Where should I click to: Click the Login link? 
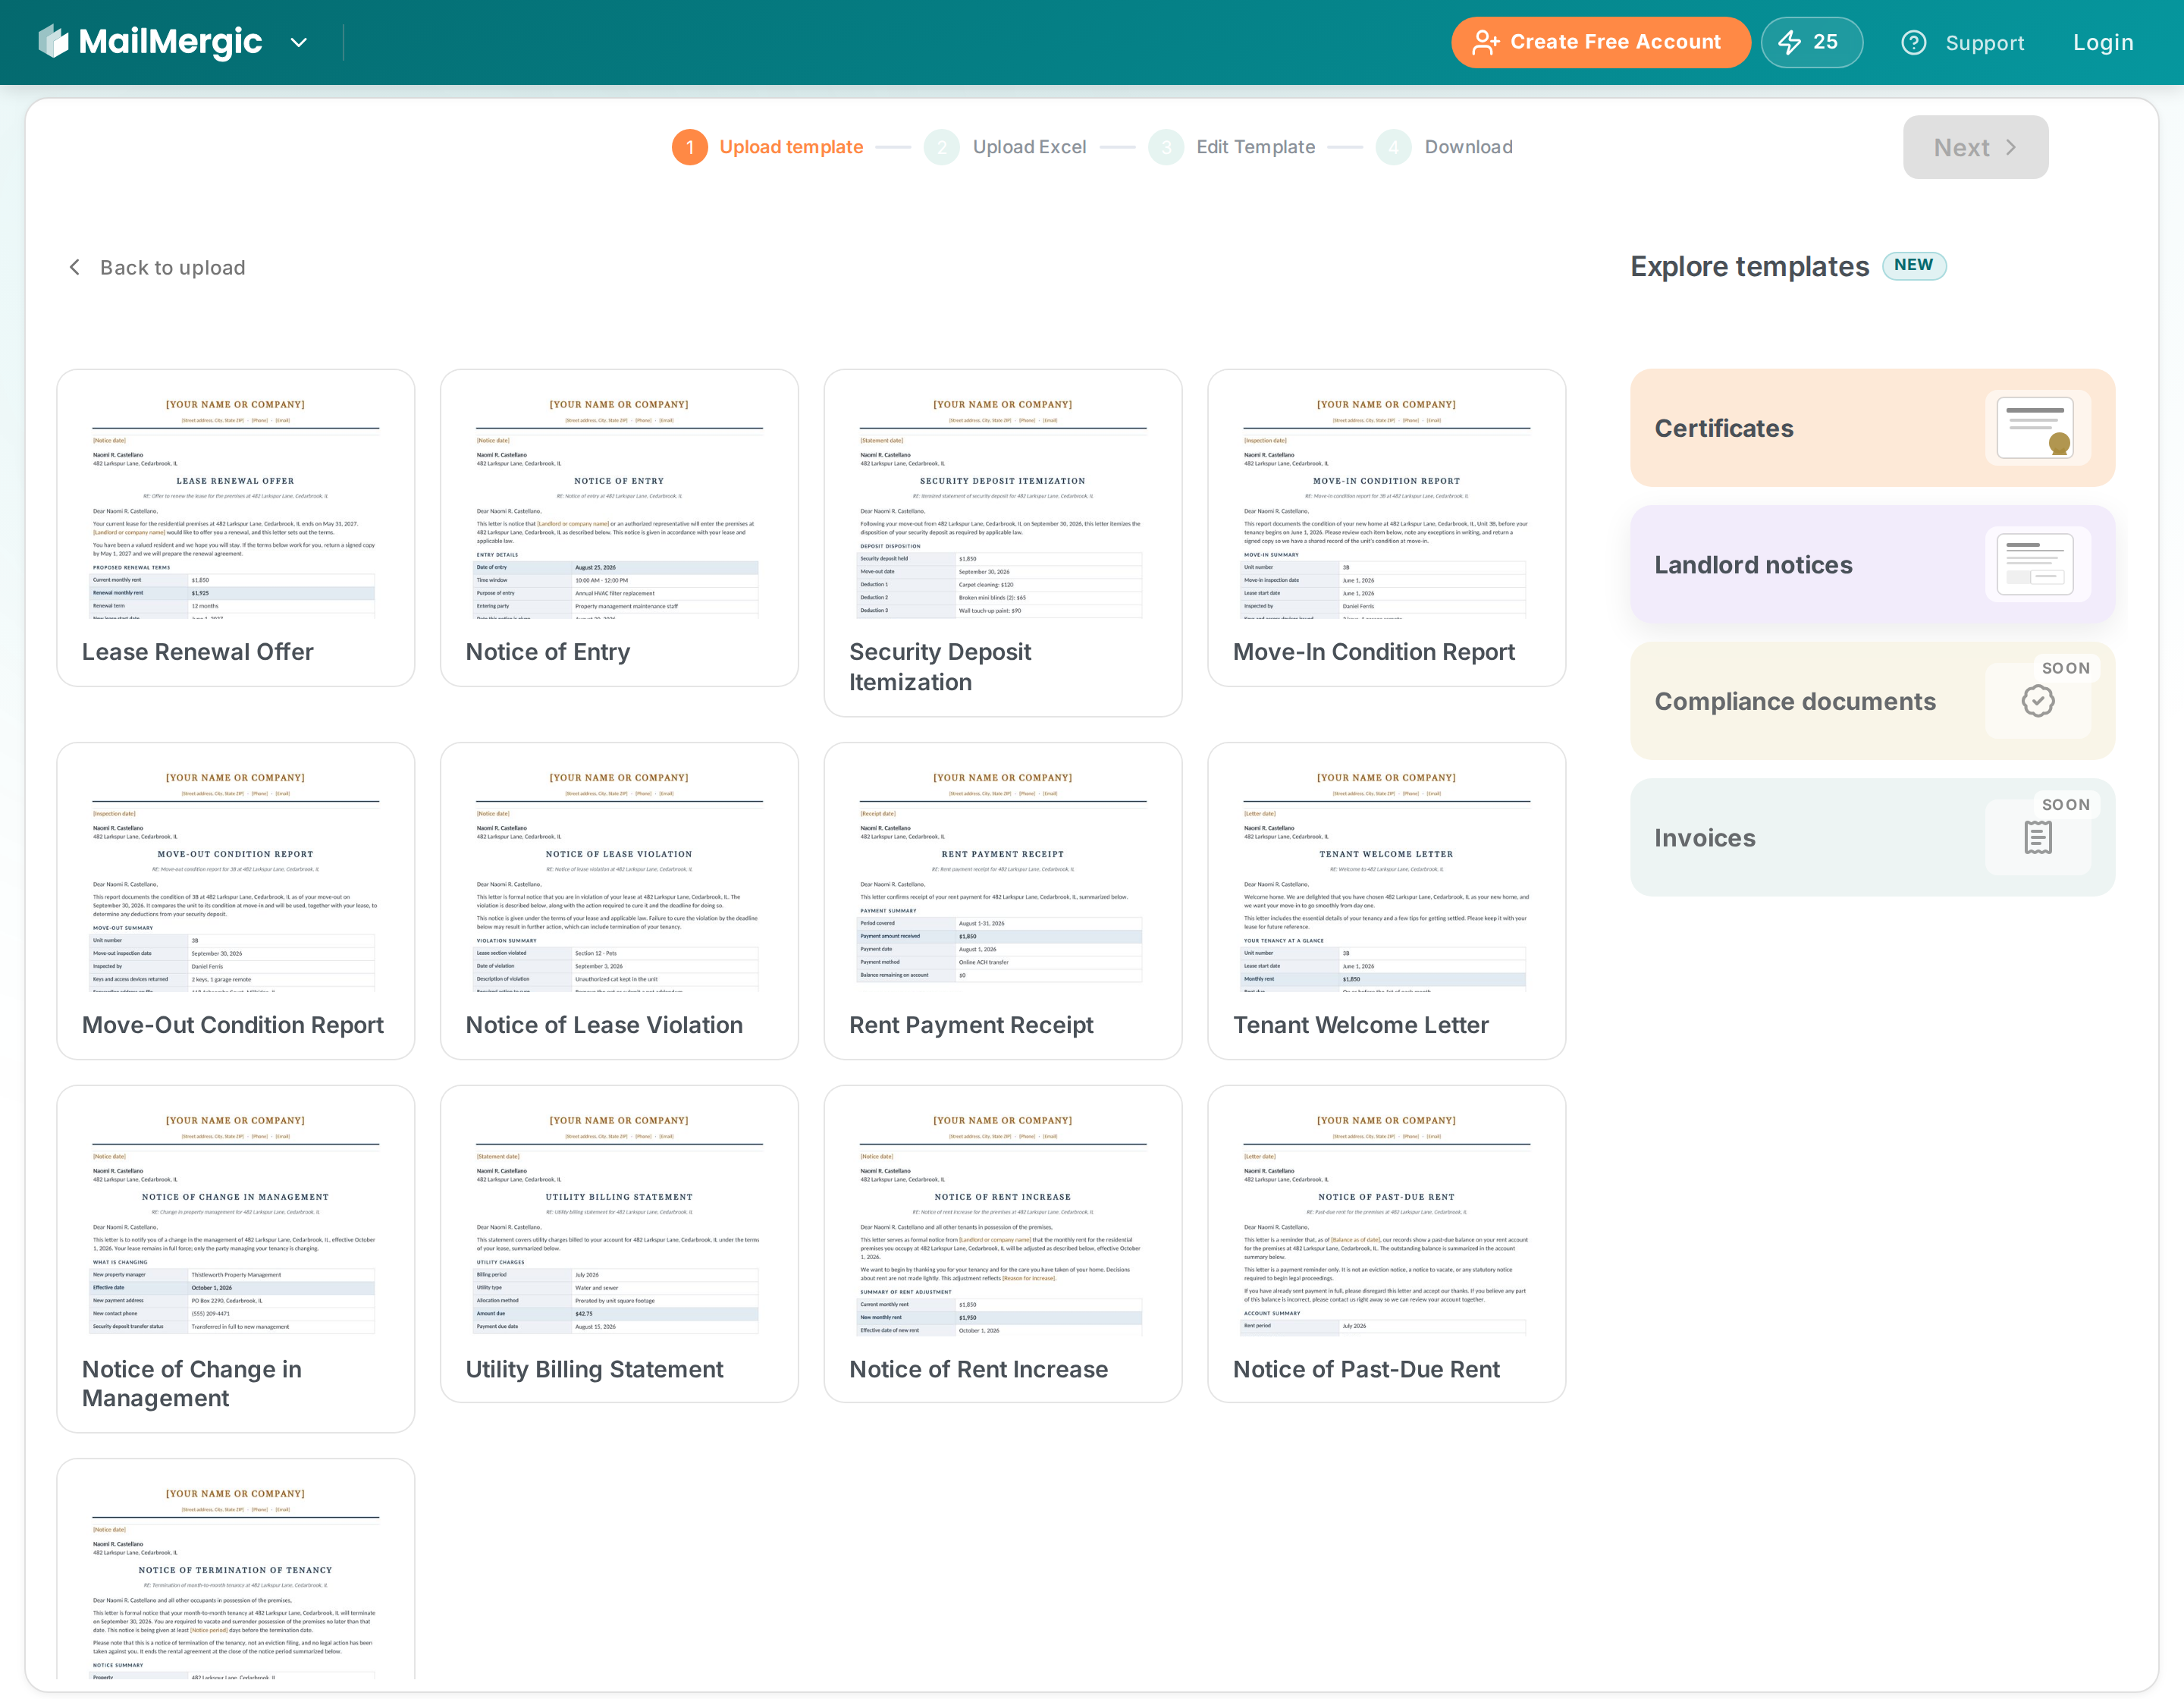coord(2102,43)
